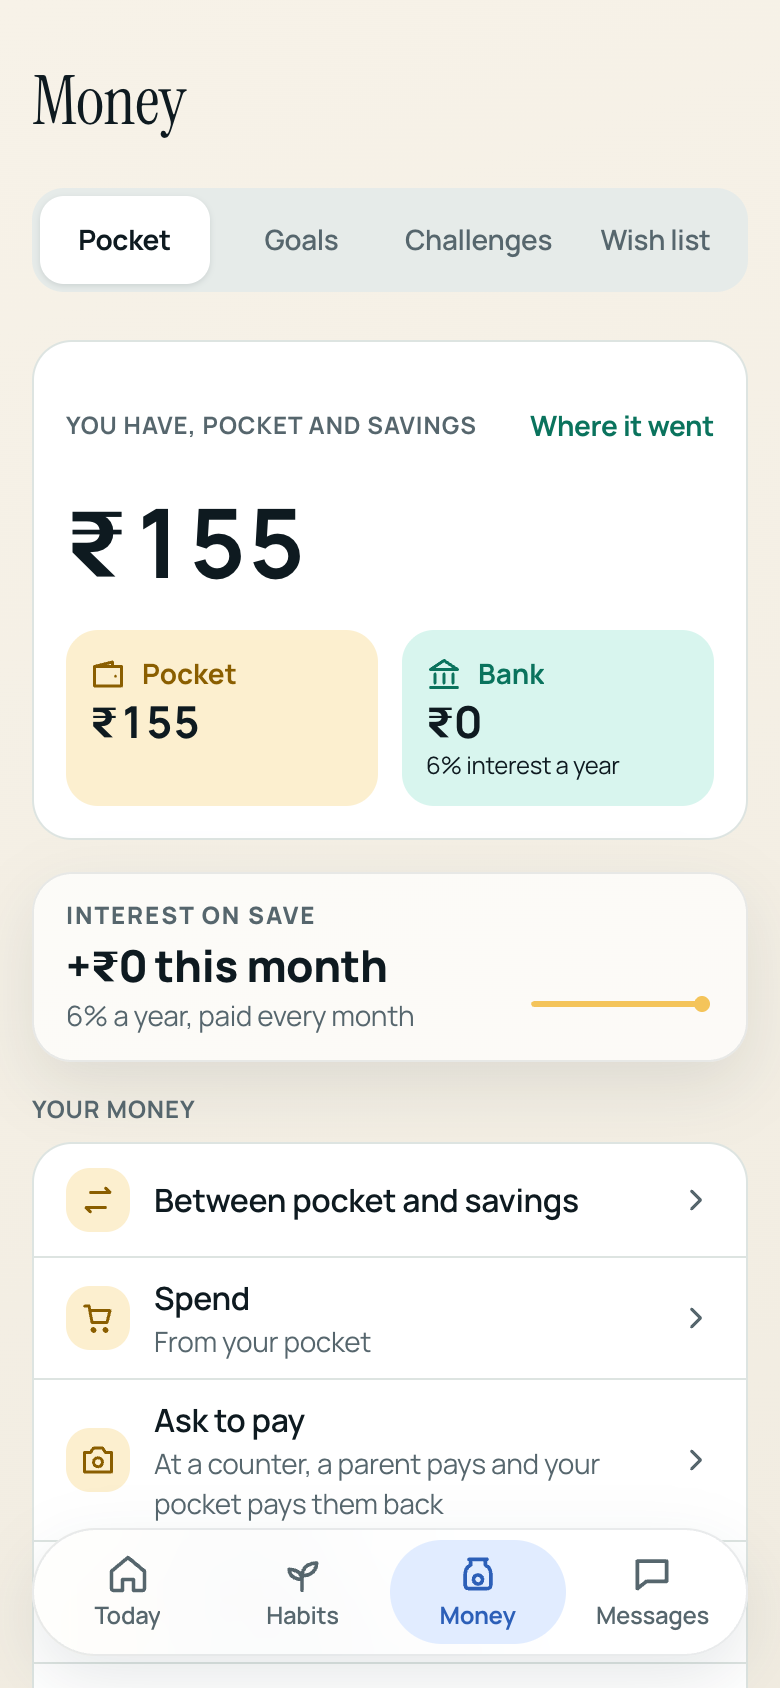Select the Pocket tab
This screenshot has height=1688, width=780.
pos(125,240)
